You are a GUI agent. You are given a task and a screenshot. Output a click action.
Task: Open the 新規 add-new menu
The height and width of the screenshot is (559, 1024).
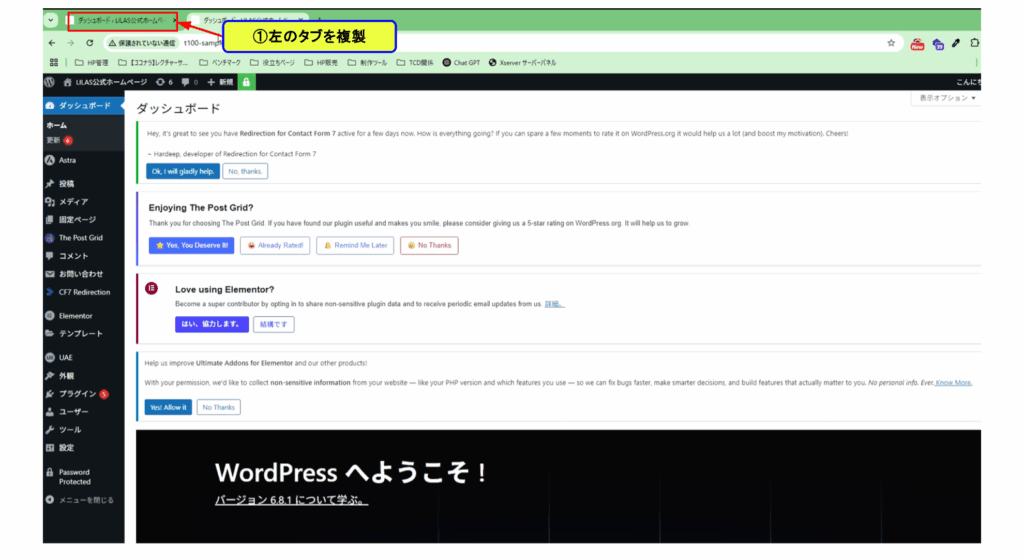coord(220,82)
